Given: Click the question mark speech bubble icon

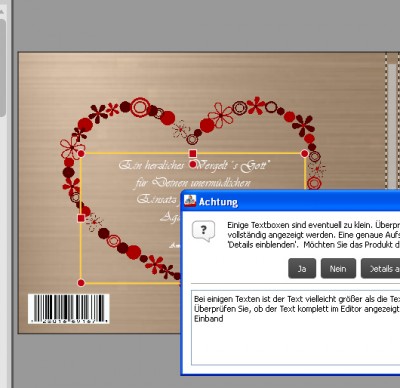Looking at the screenshot, I should (x=203, y=231).
